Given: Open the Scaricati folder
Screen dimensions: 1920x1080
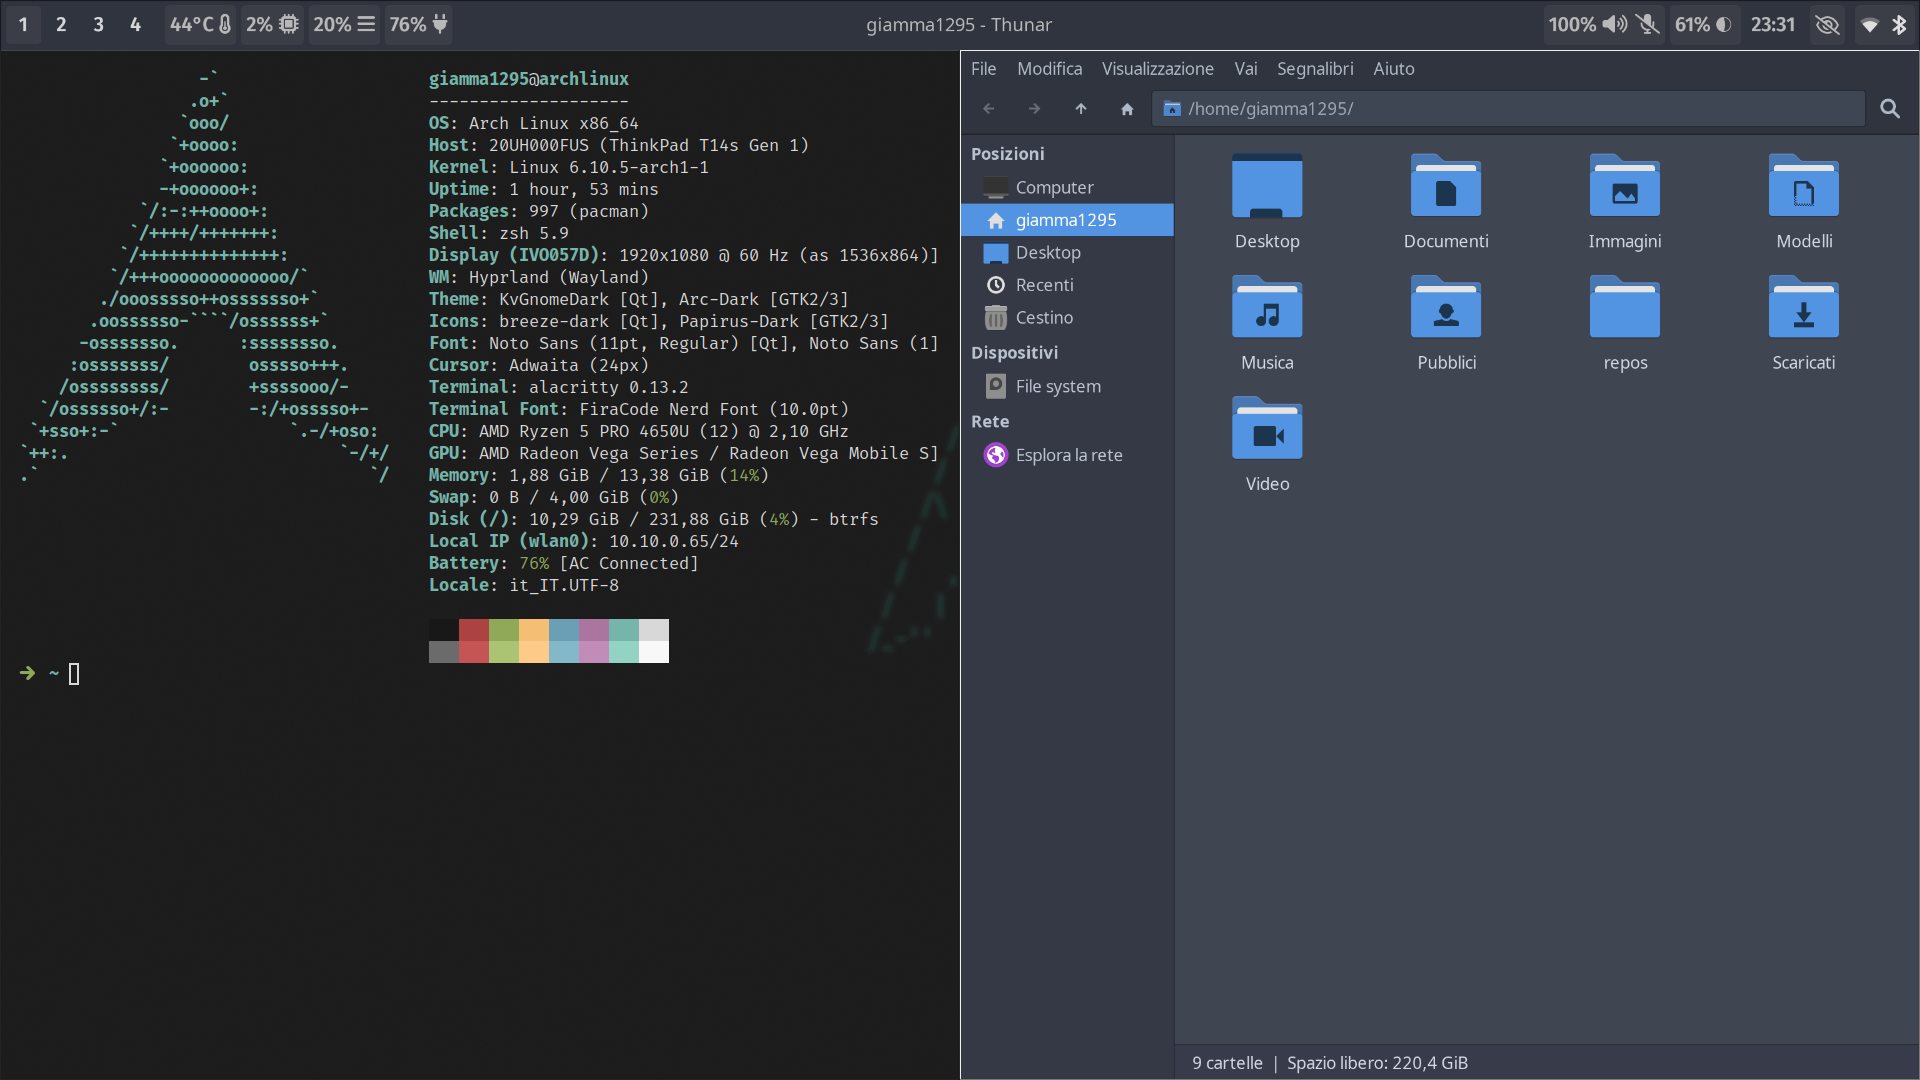Looking at the screenshot, I should point(1804,308).
